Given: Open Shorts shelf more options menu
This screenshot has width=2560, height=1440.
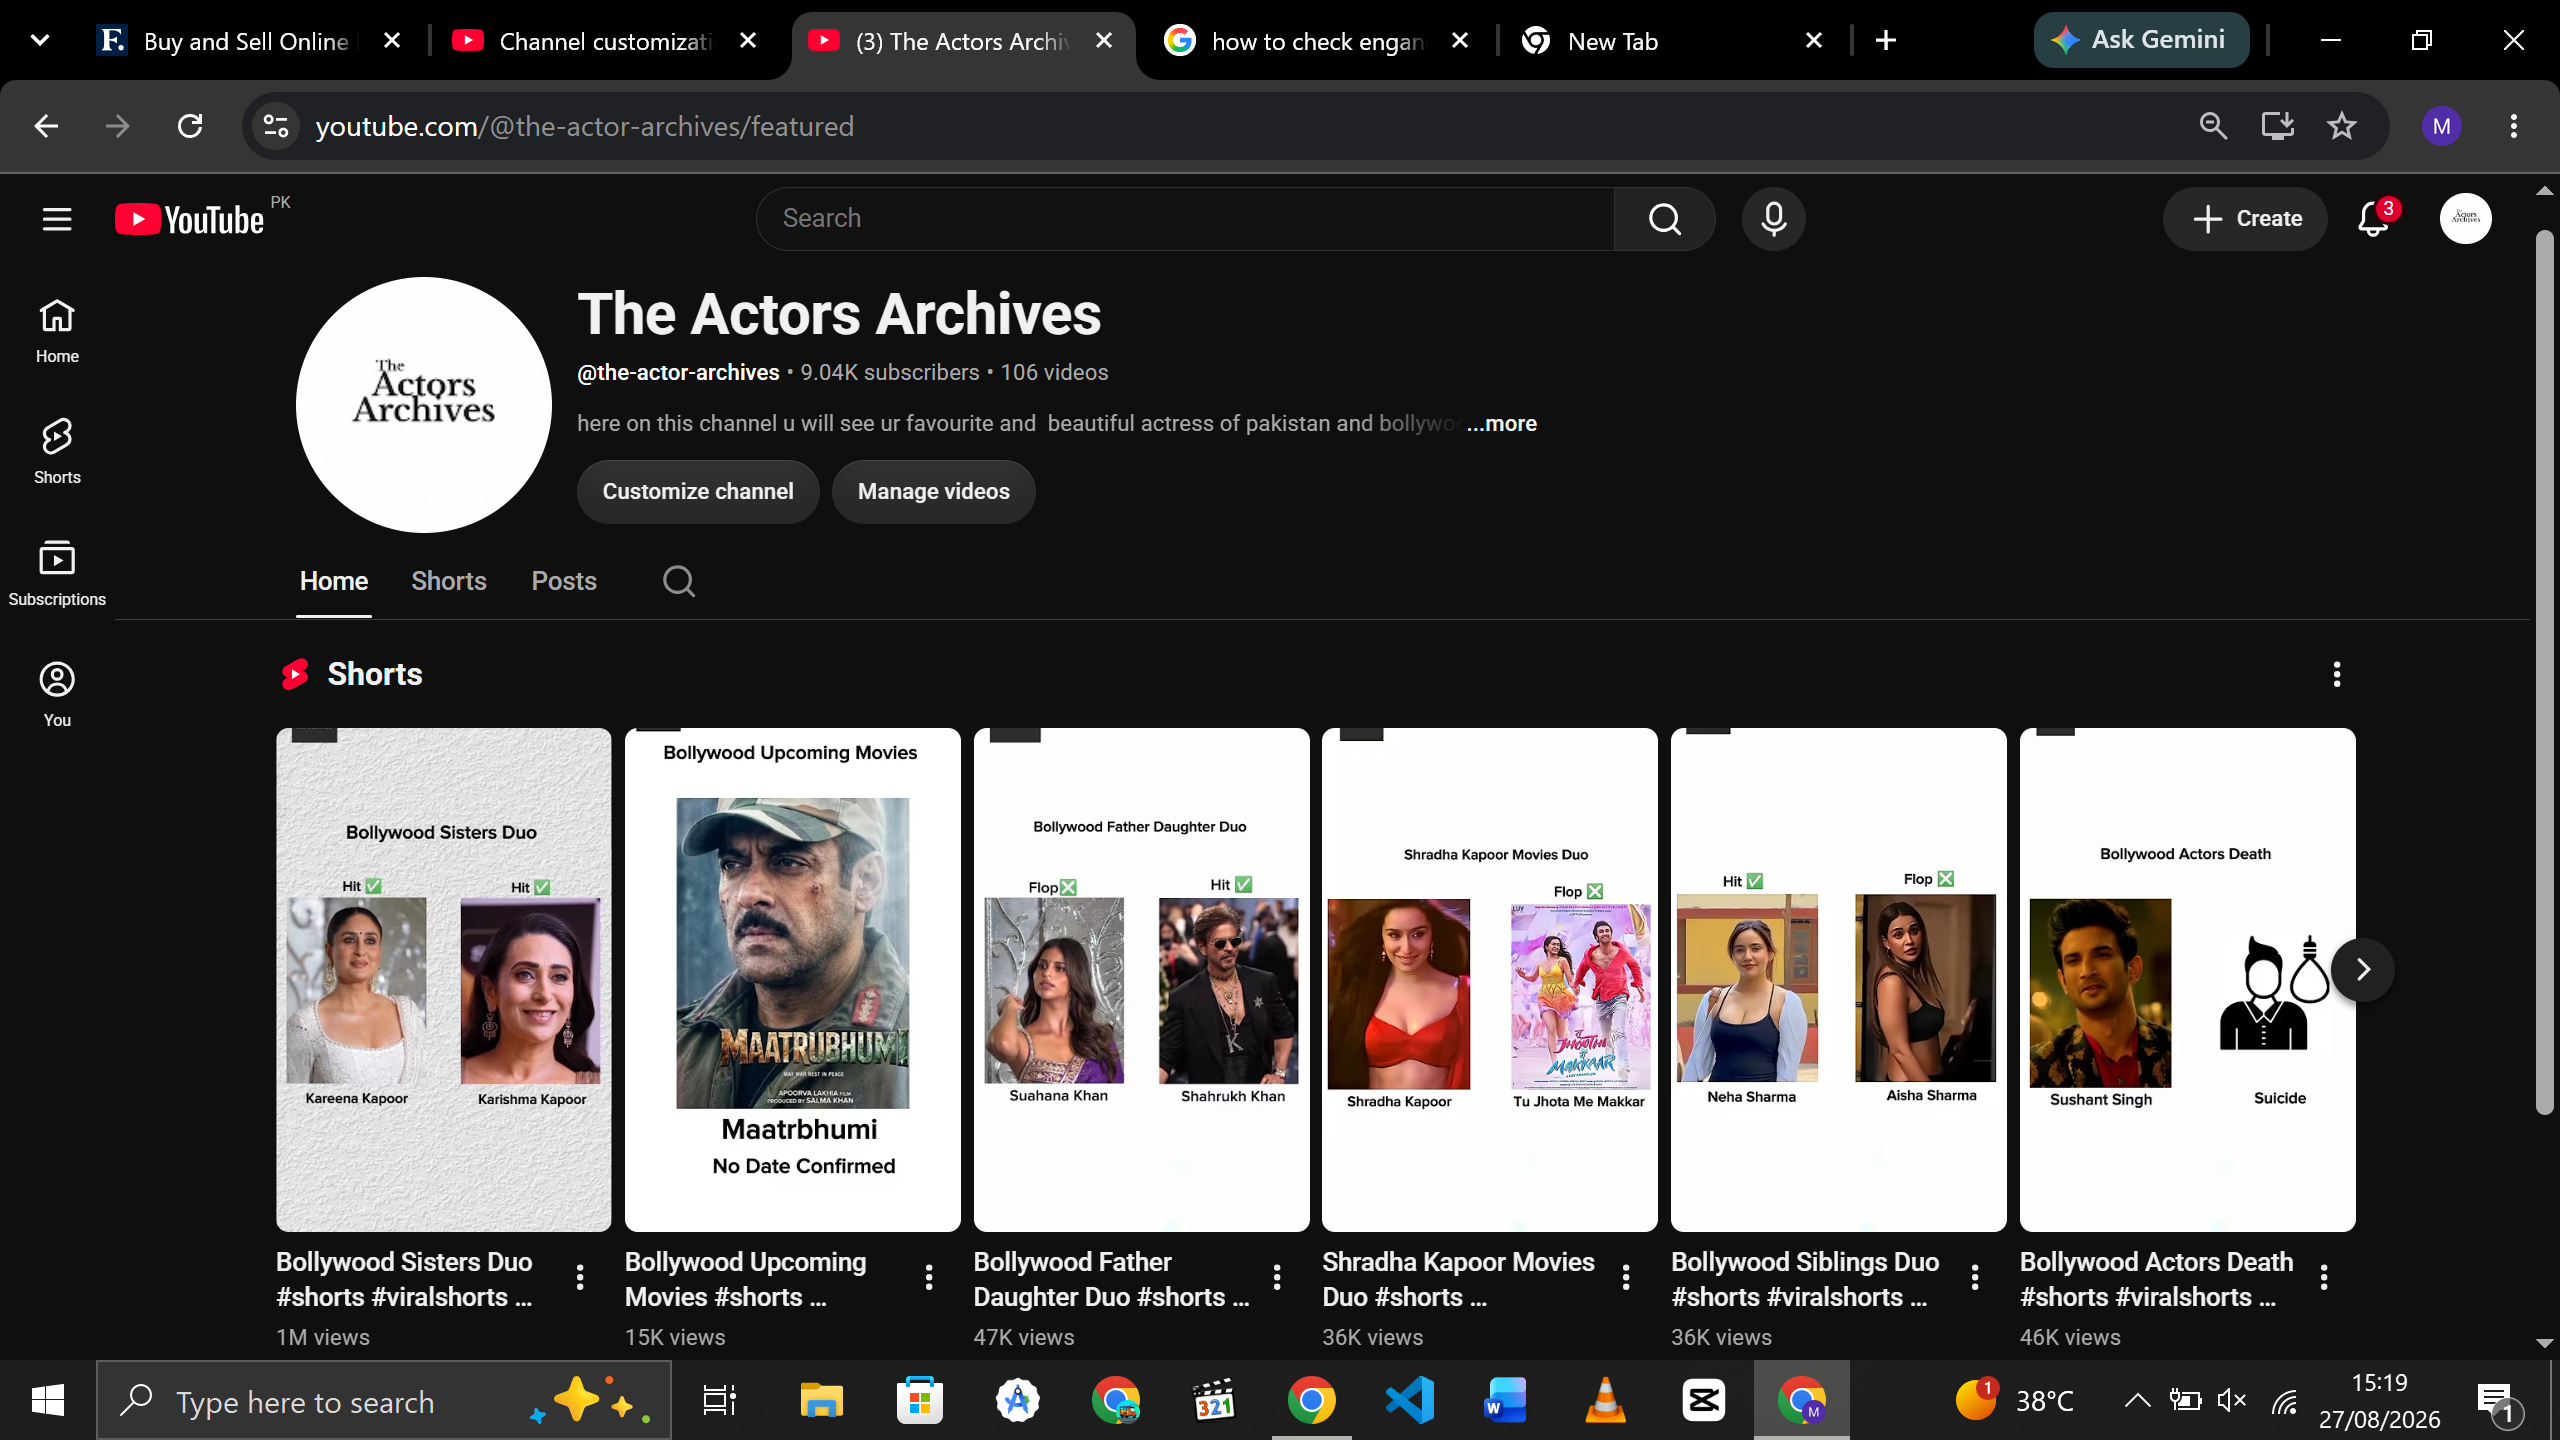Looking at the screenshot, I should click(2337, 674).
